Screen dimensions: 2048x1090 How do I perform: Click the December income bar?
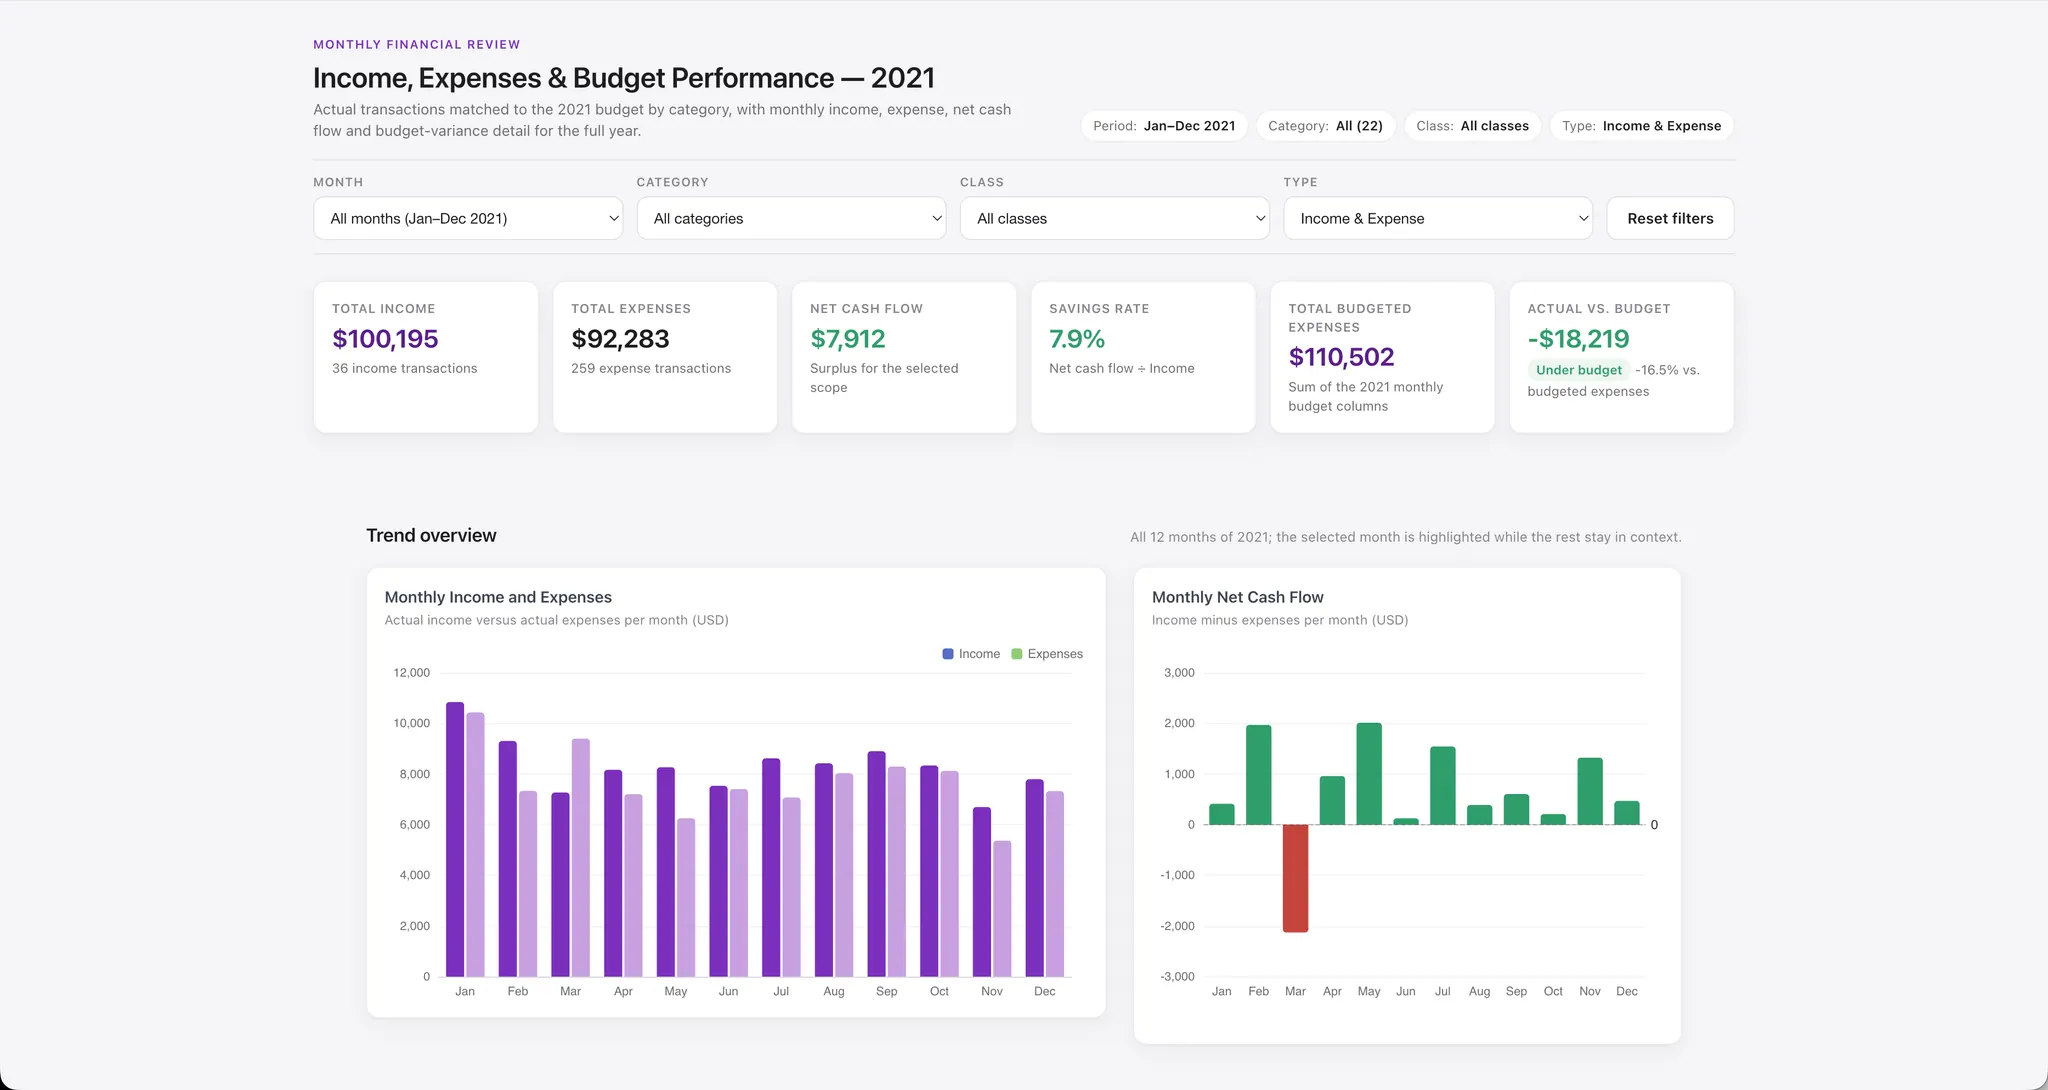pyautogui.click(x=1035, y=878)
